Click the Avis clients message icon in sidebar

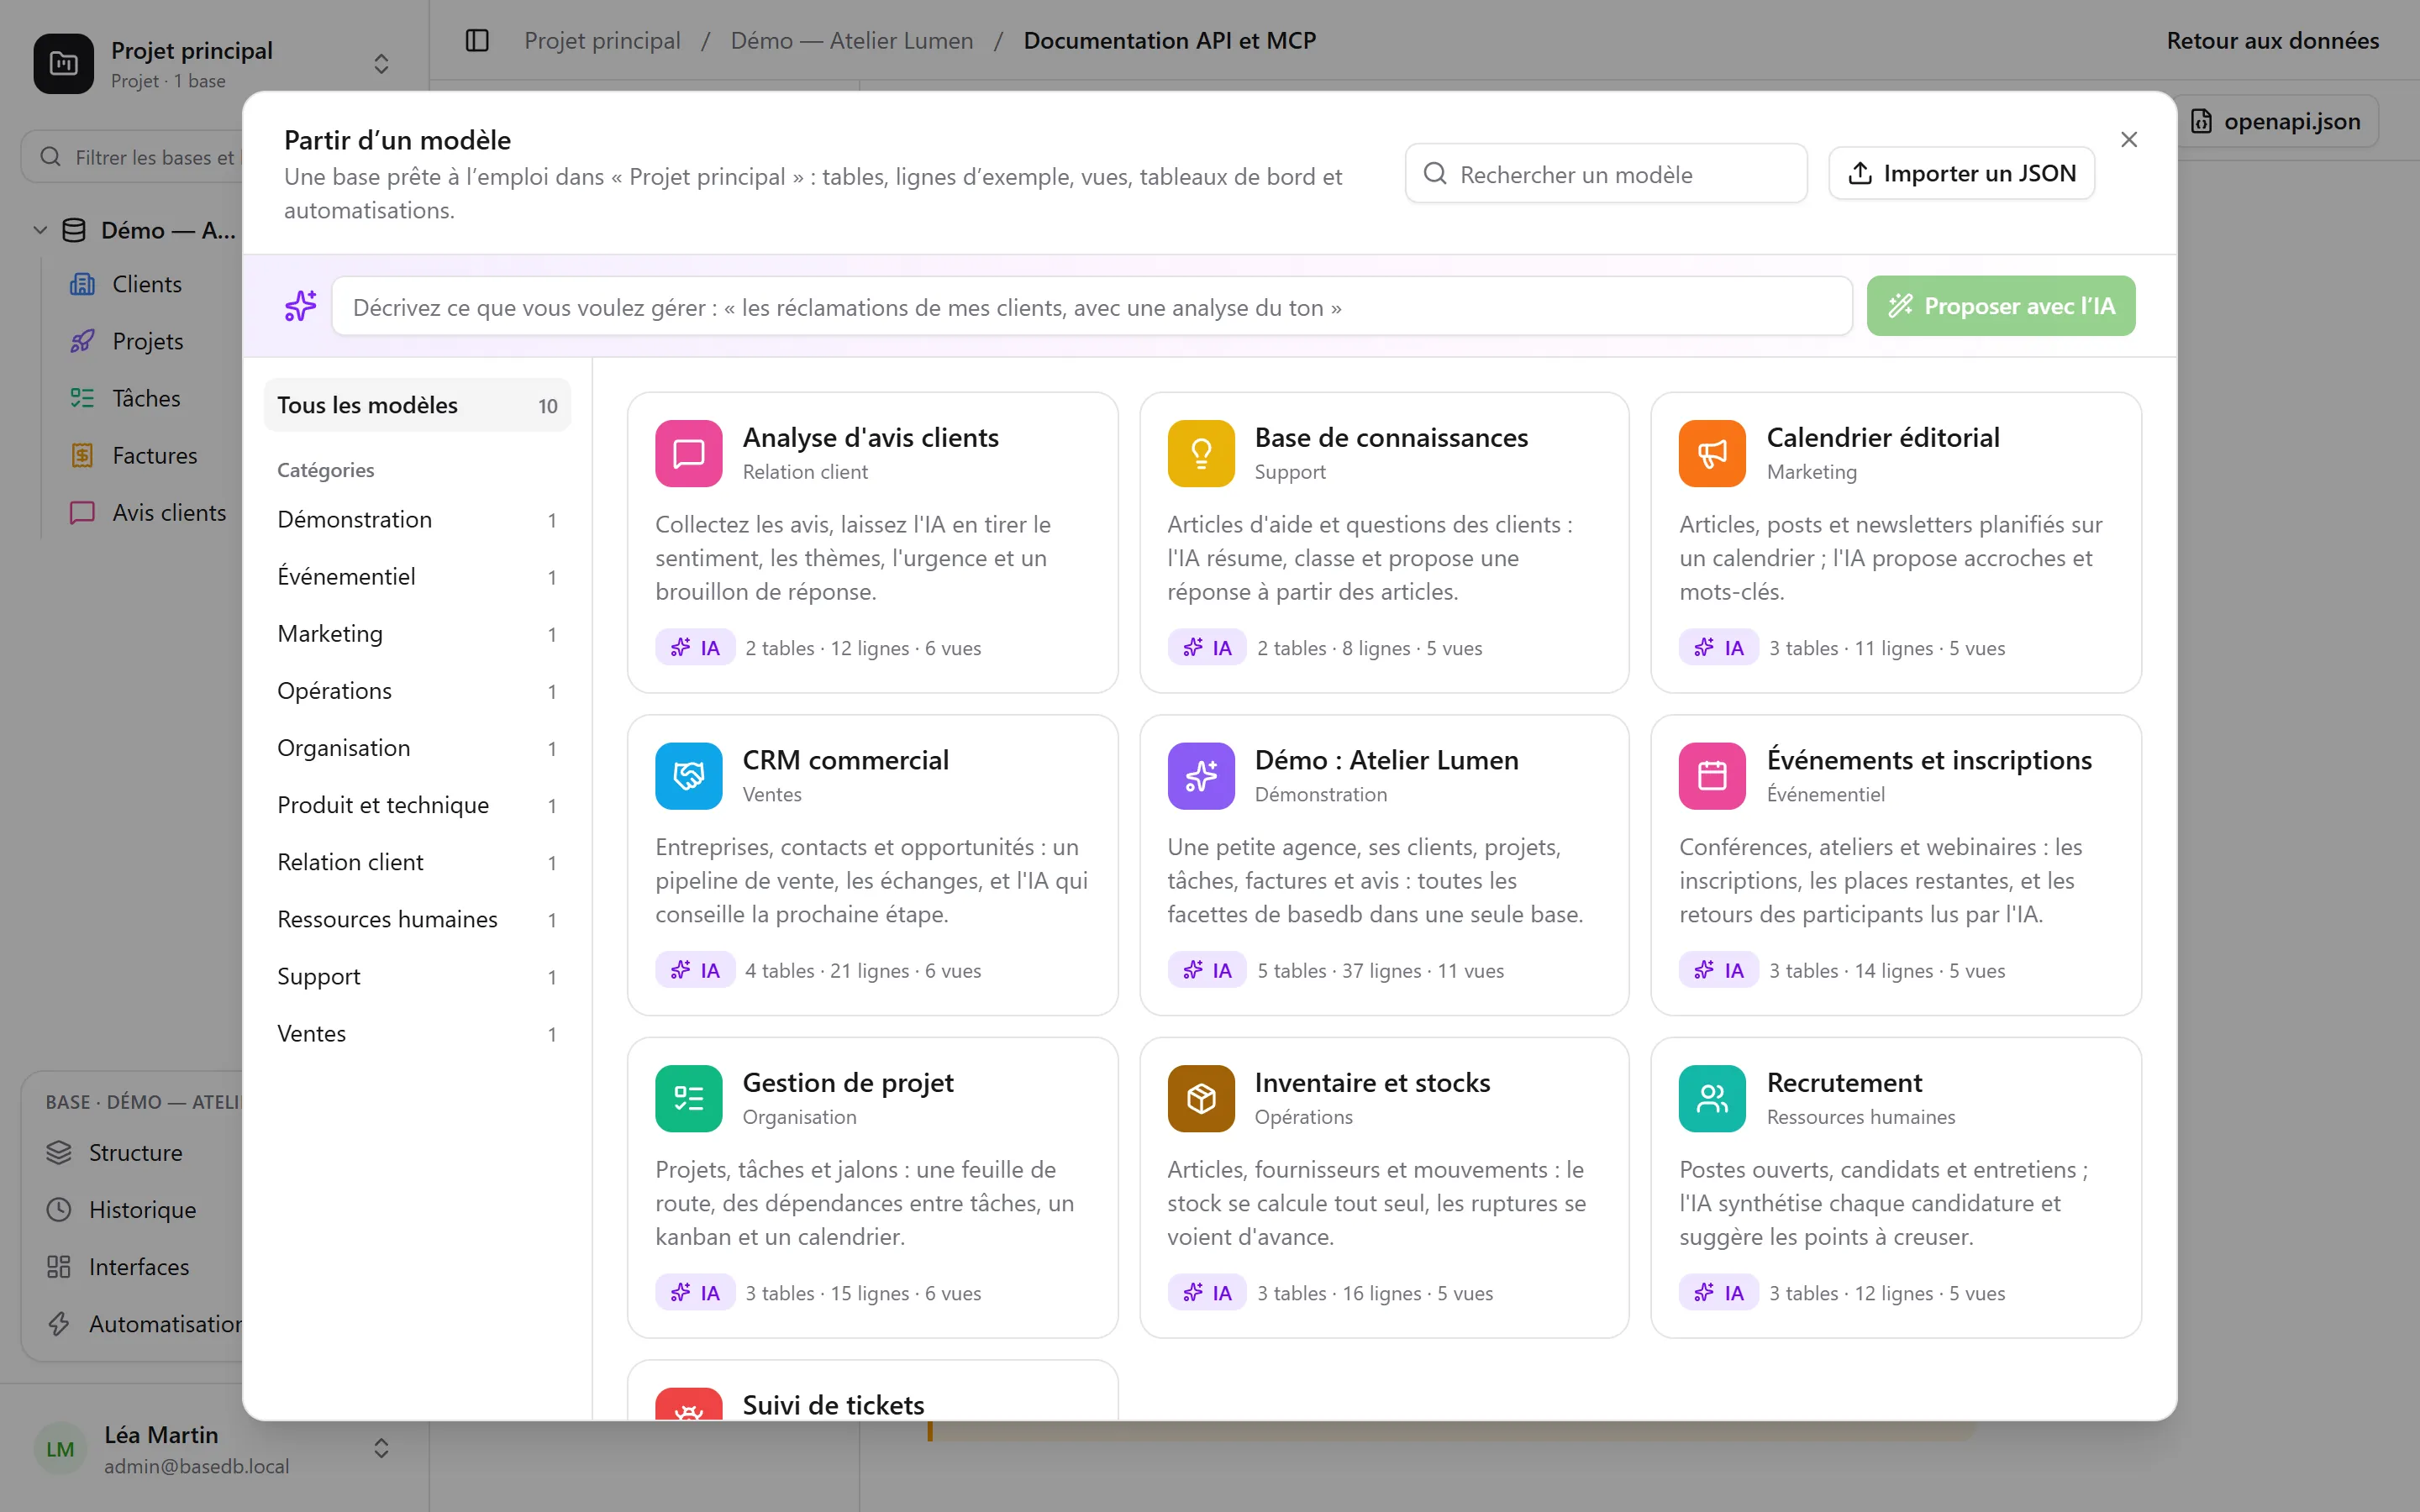[x=82, y=512]
